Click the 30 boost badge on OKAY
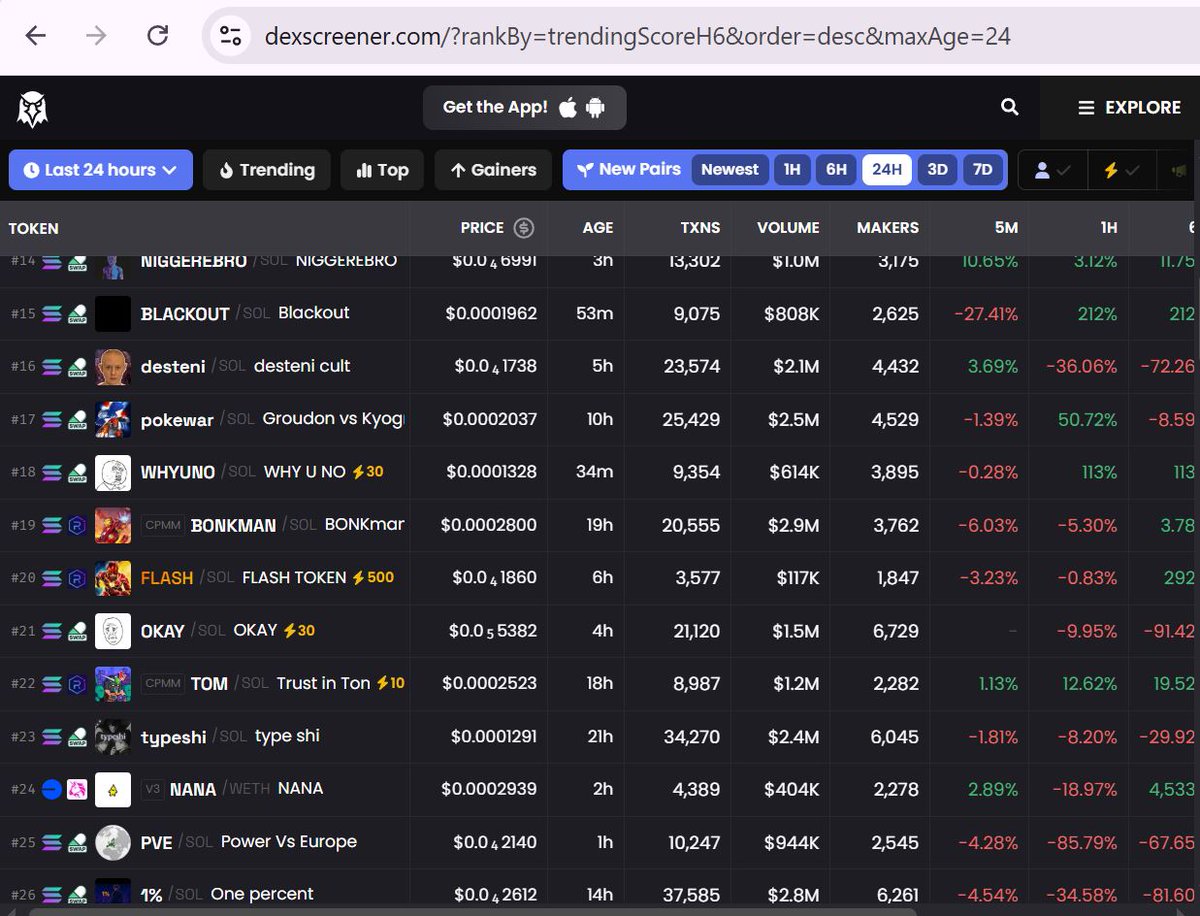Image resolution: width=1200 pixels, height=916 pixels. click(299, 630)
